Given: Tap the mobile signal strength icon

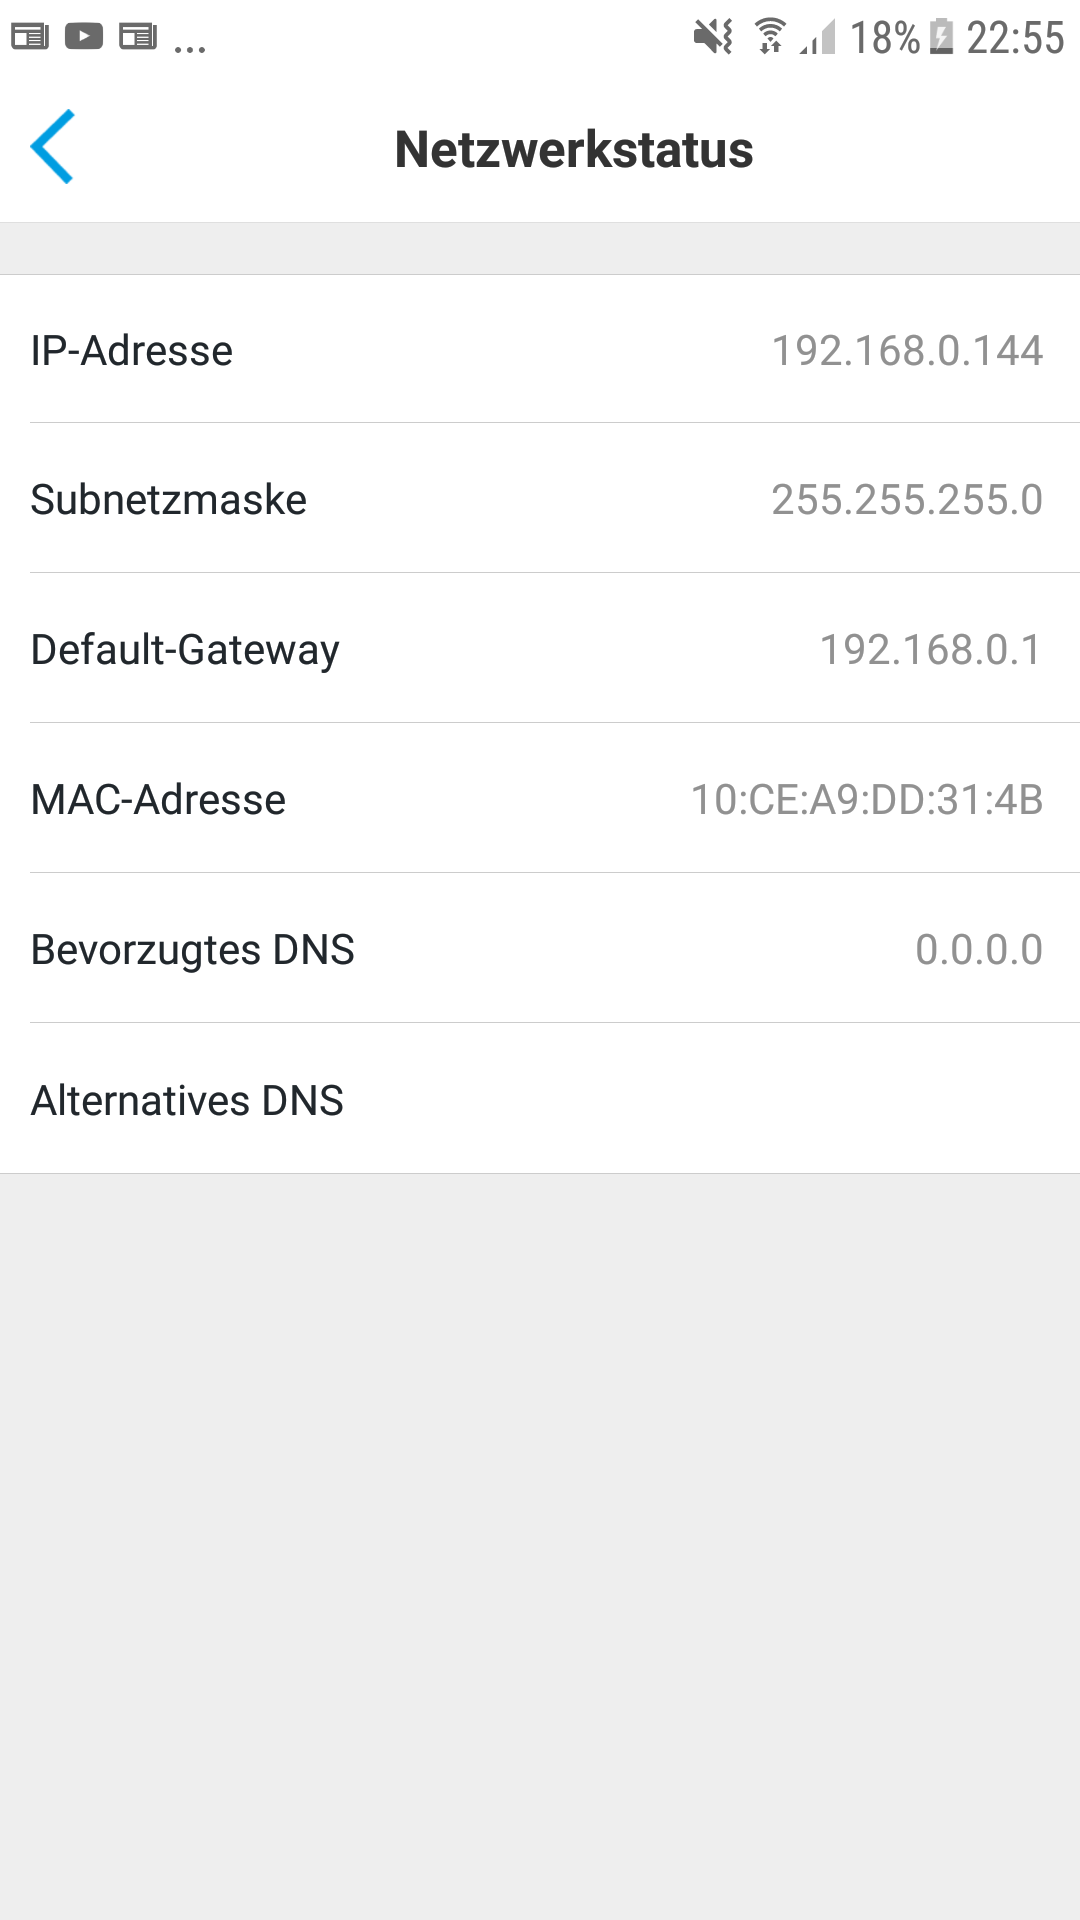Looking at the screenshot, I should (818, 39).
